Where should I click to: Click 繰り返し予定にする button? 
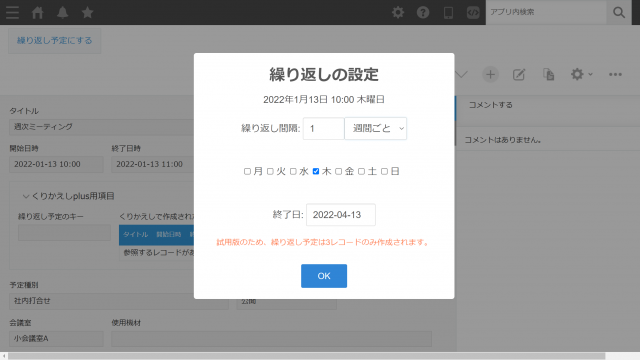click(x=54, y=40)
